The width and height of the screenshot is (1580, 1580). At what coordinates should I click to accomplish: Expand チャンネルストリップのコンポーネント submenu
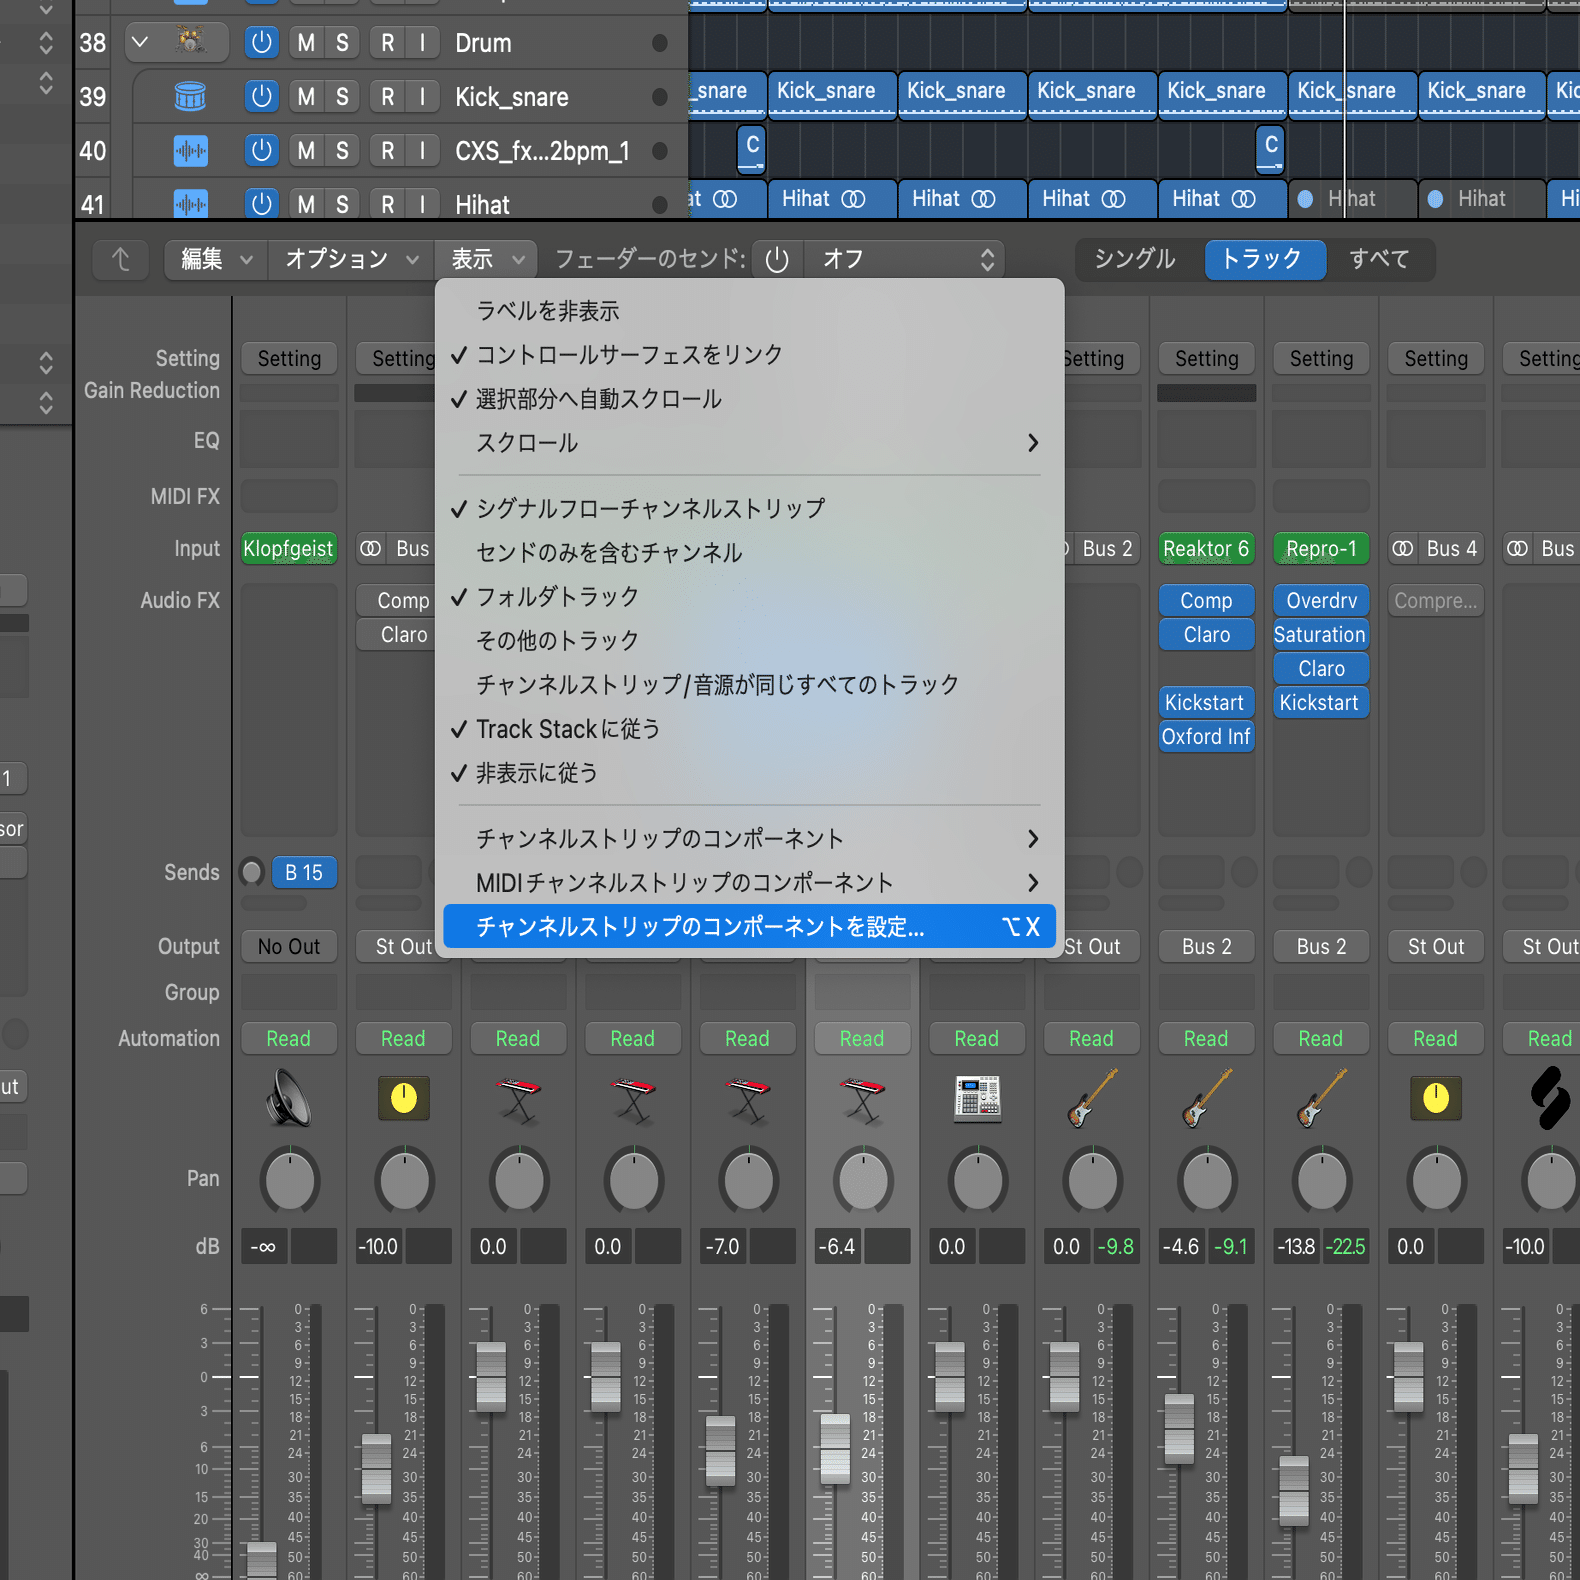click(749, 839)
